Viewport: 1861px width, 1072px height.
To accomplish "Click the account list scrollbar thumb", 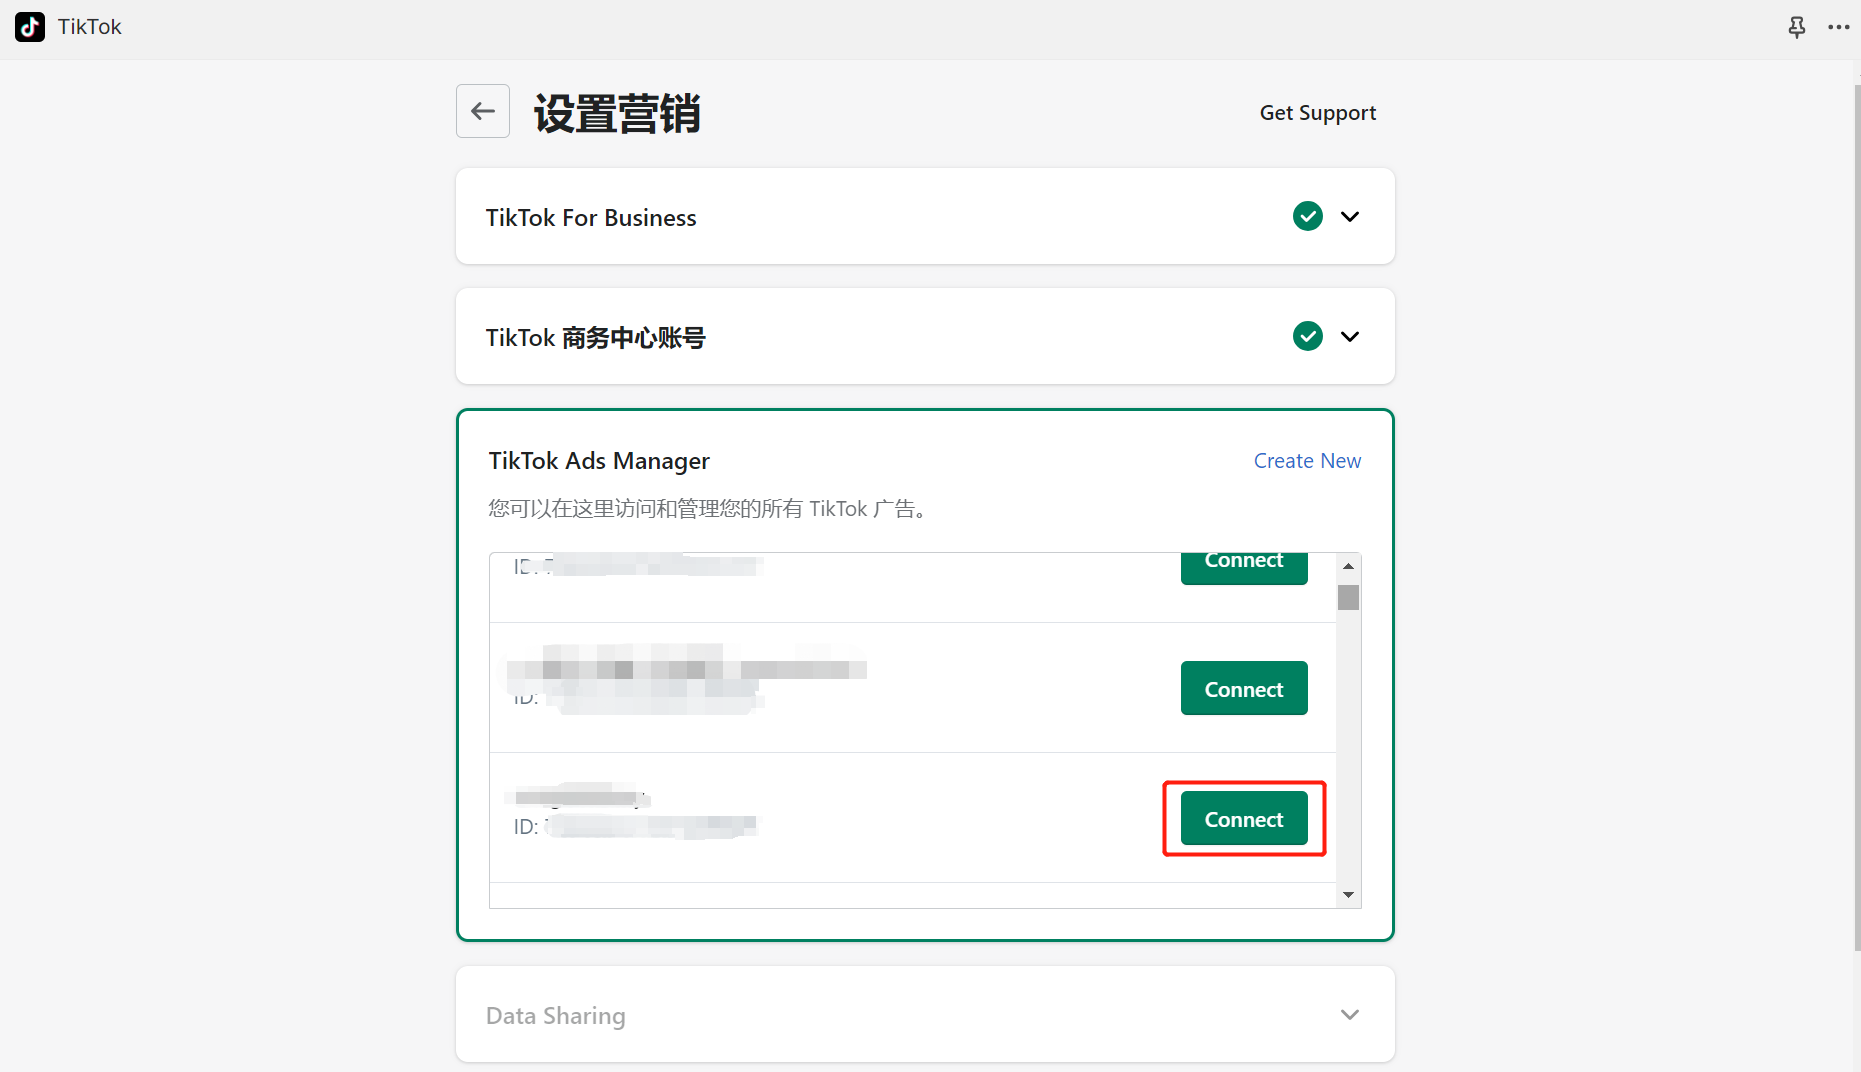I will (1348, 597).
